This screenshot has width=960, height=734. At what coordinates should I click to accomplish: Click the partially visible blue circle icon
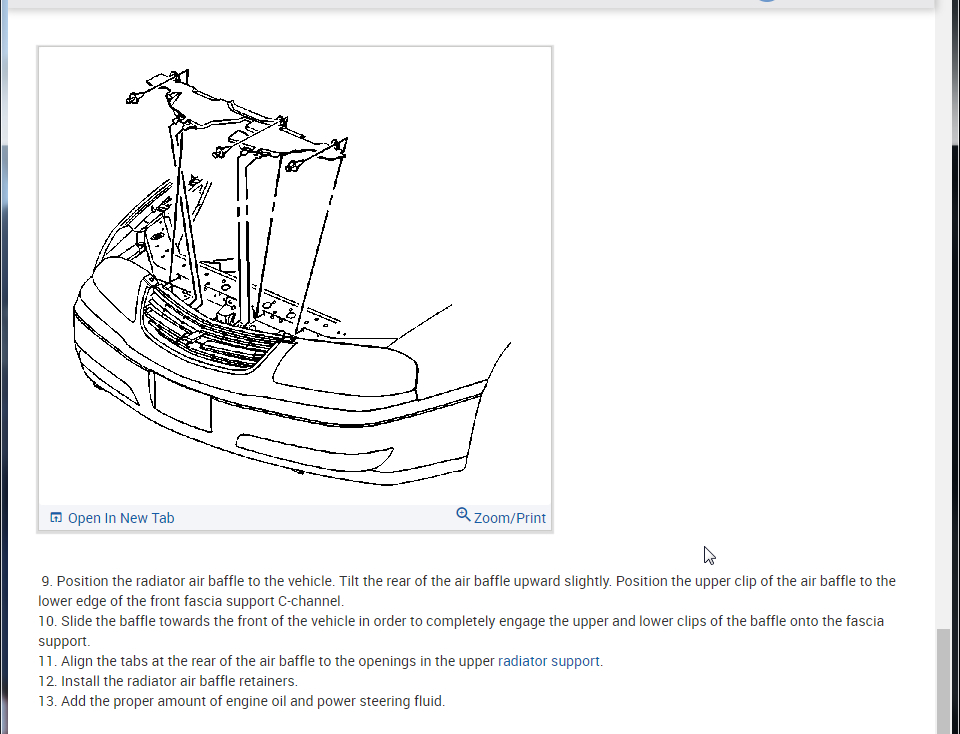pyautogui.click(x=765, y=2)
